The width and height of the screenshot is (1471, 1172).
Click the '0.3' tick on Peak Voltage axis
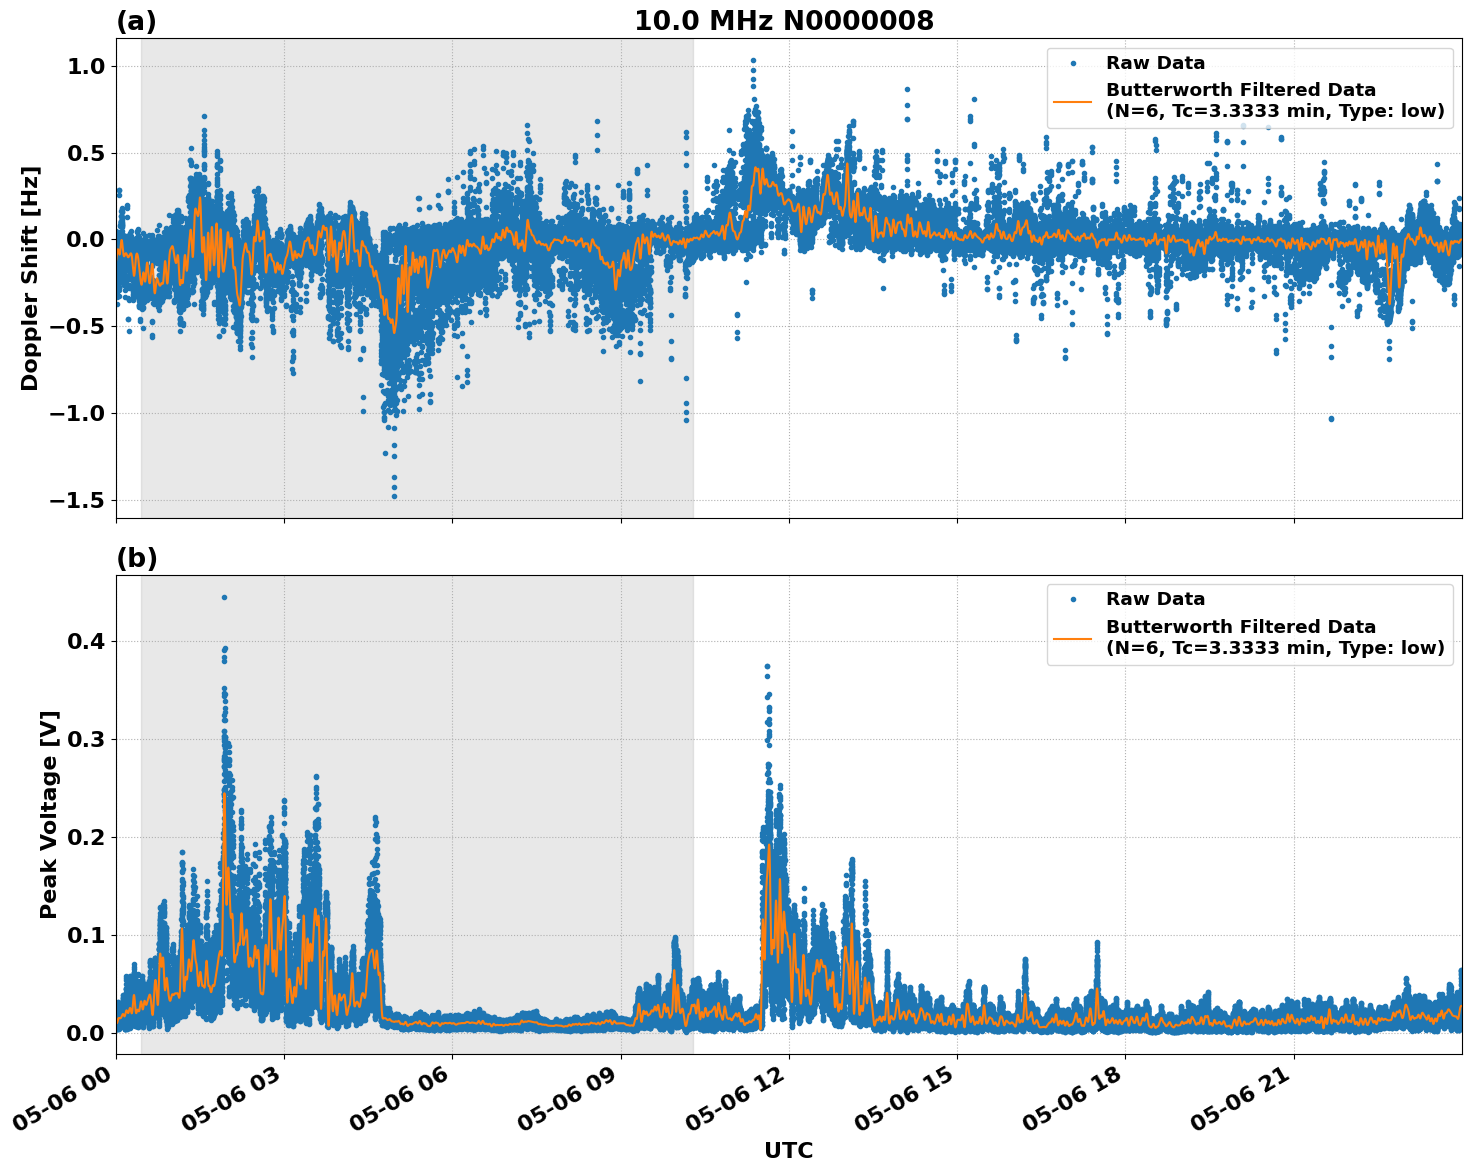(86, 739)
